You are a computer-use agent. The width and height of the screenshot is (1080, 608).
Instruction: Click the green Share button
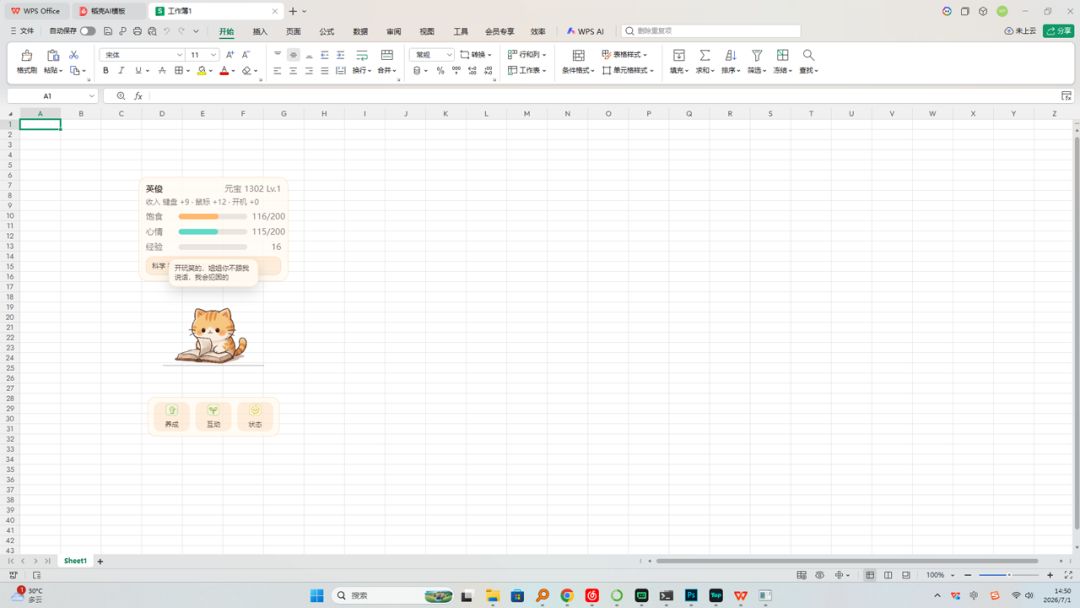[1058, 31]
